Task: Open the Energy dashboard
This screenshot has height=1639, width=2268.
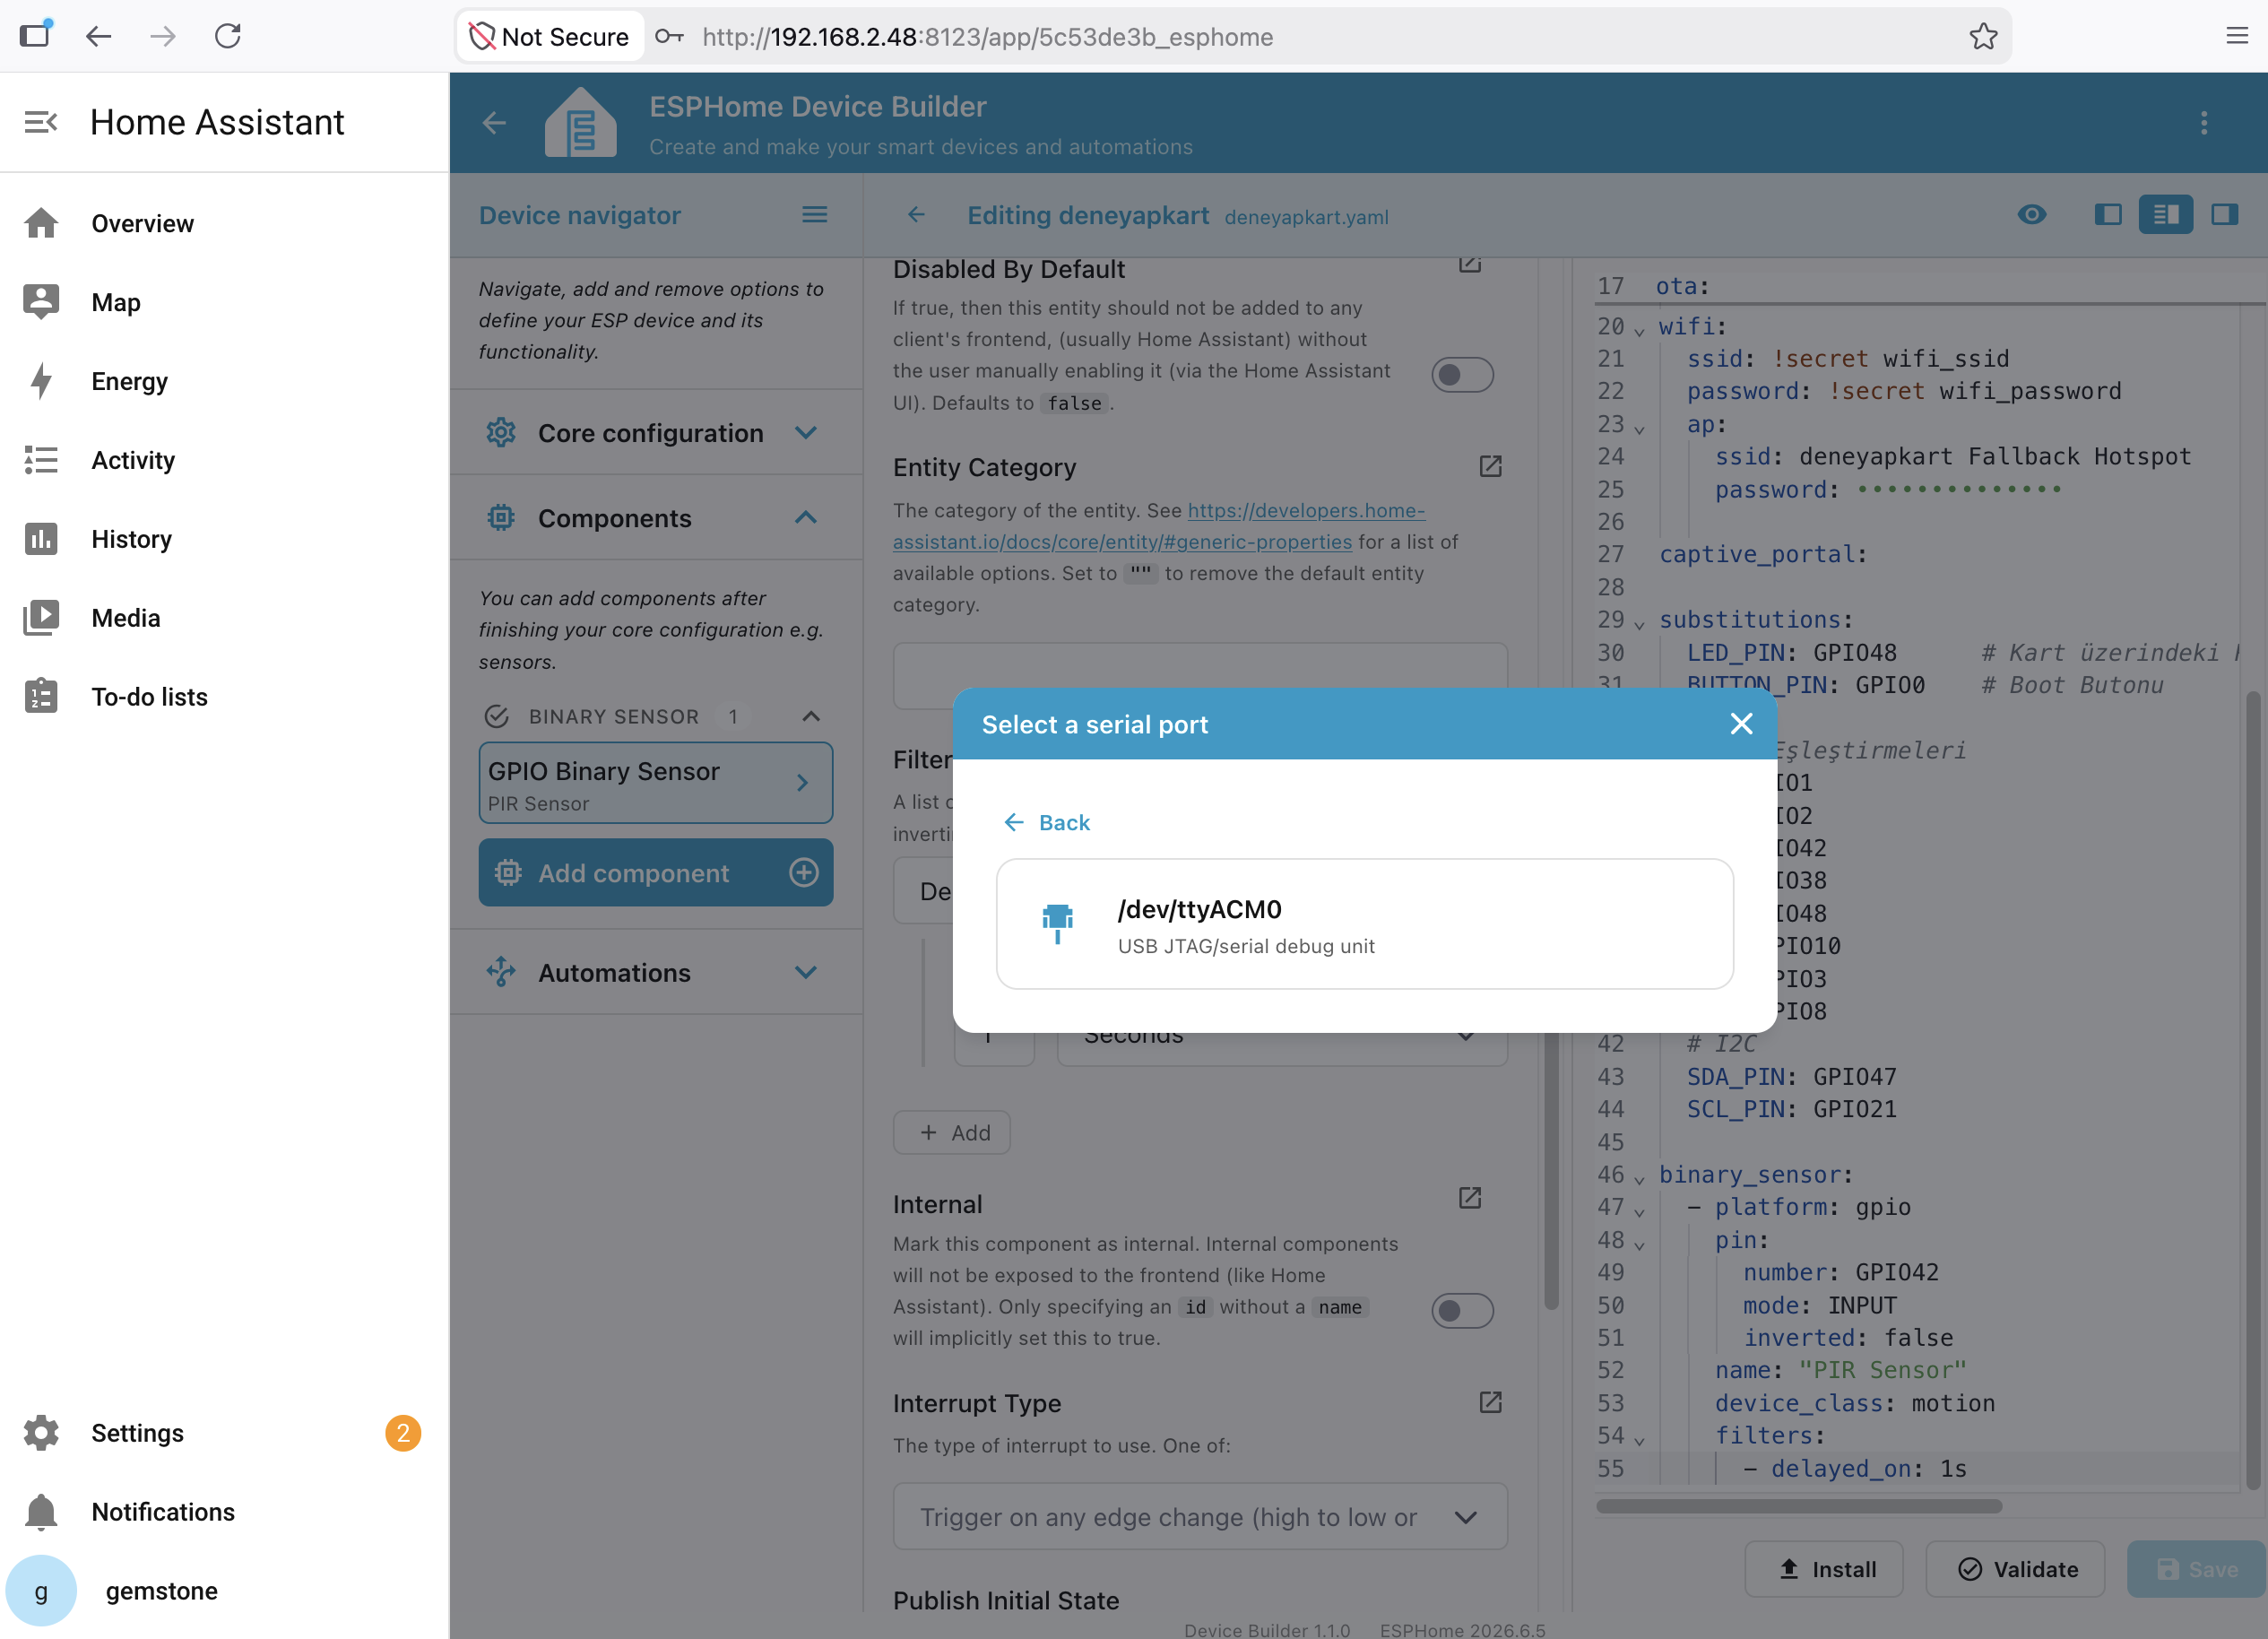Action: (224, 381)
